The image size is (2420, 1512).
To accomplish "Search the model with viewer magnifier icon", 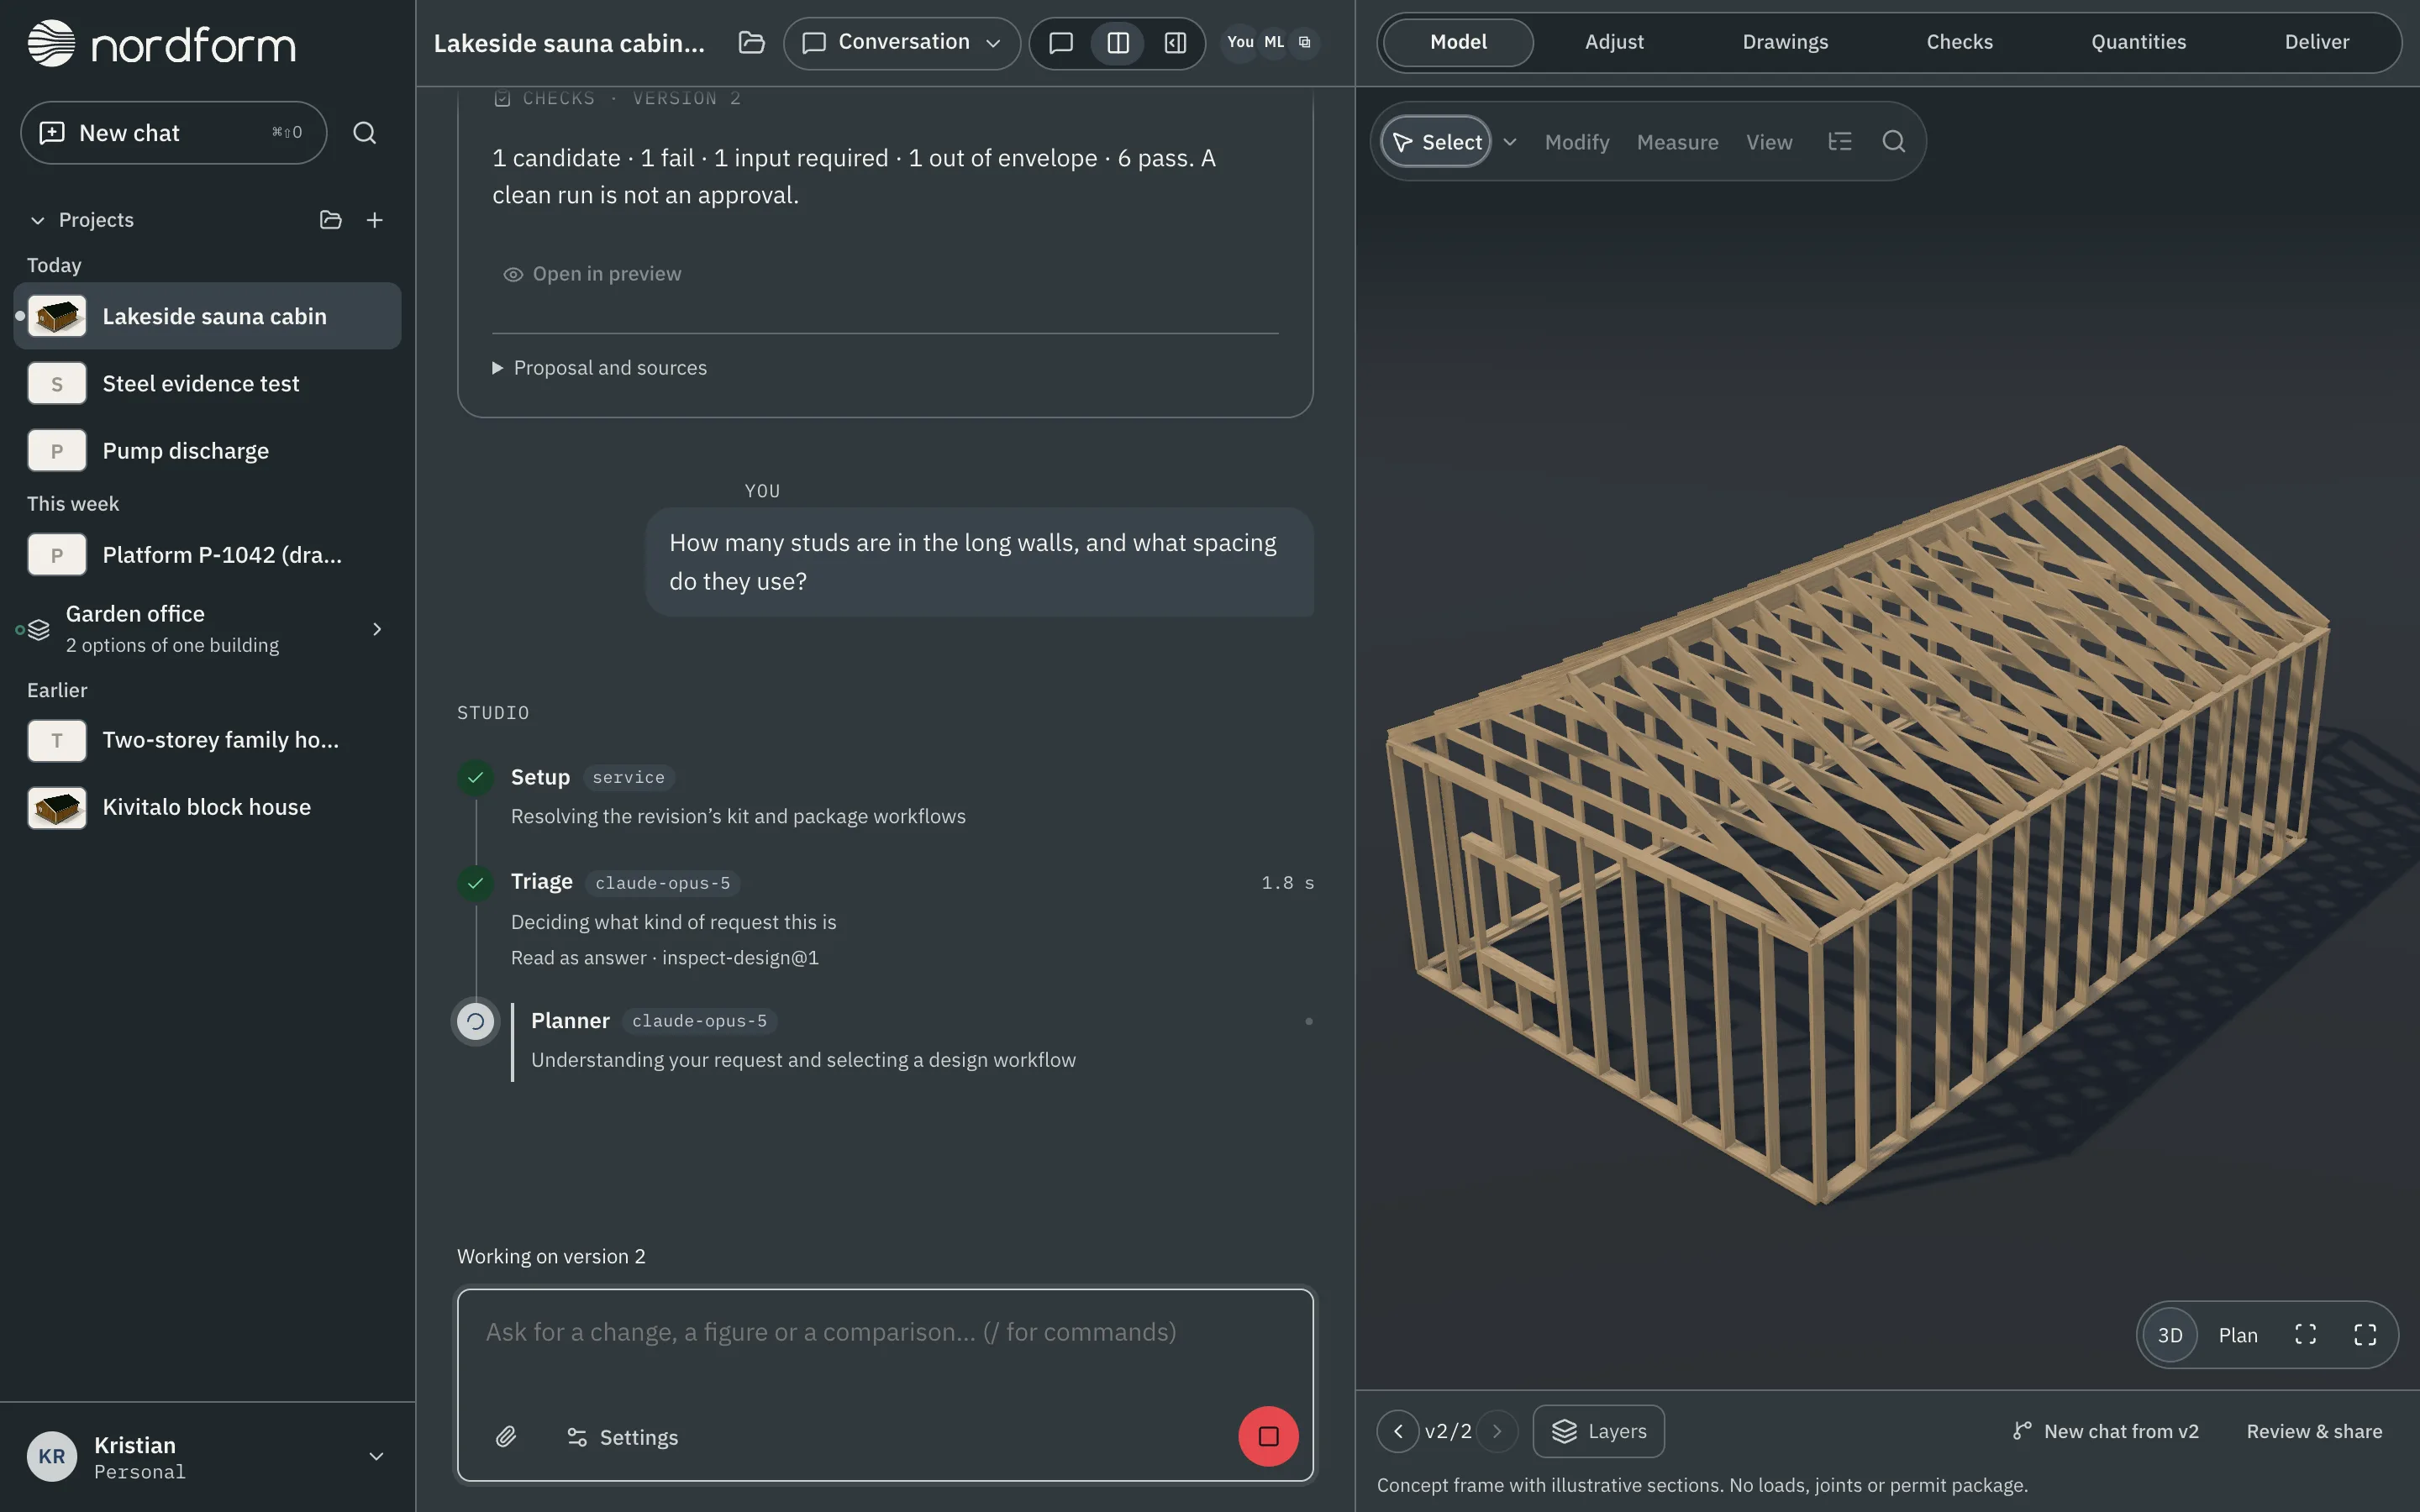I will [1893, 142].
